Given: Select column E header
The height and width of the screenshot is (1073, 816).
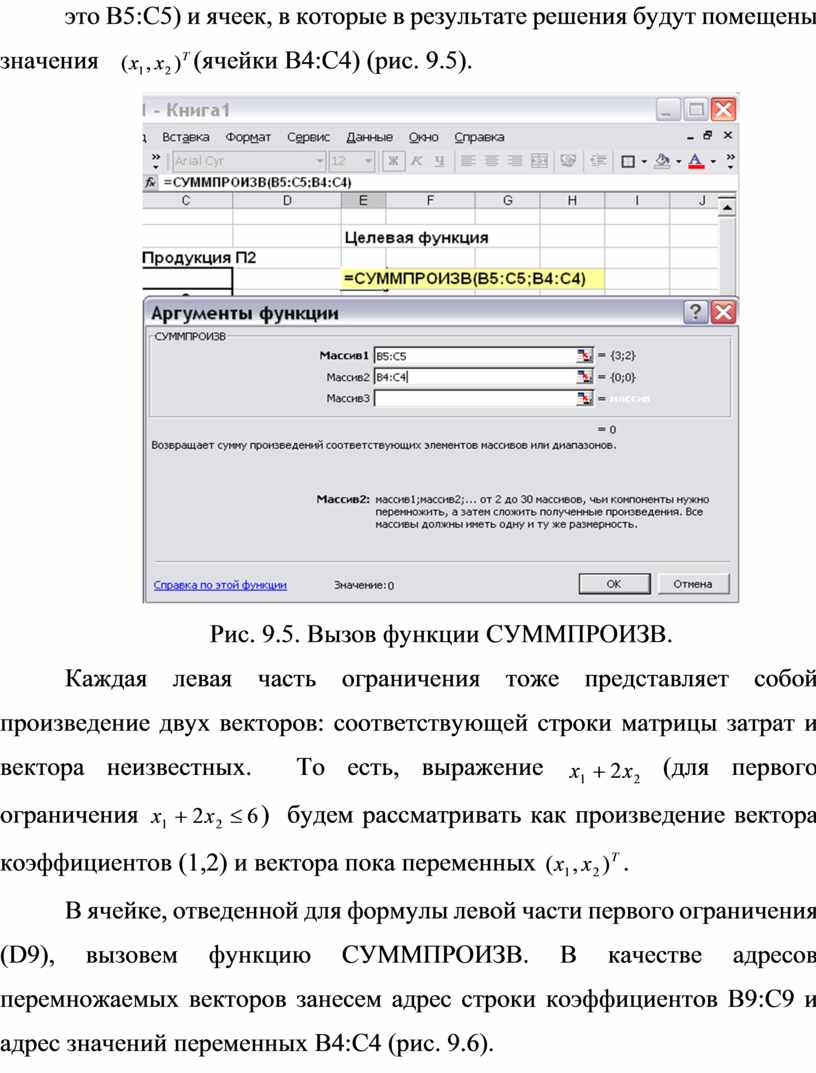Looking at the screenshot, I should tap(364, 201).
